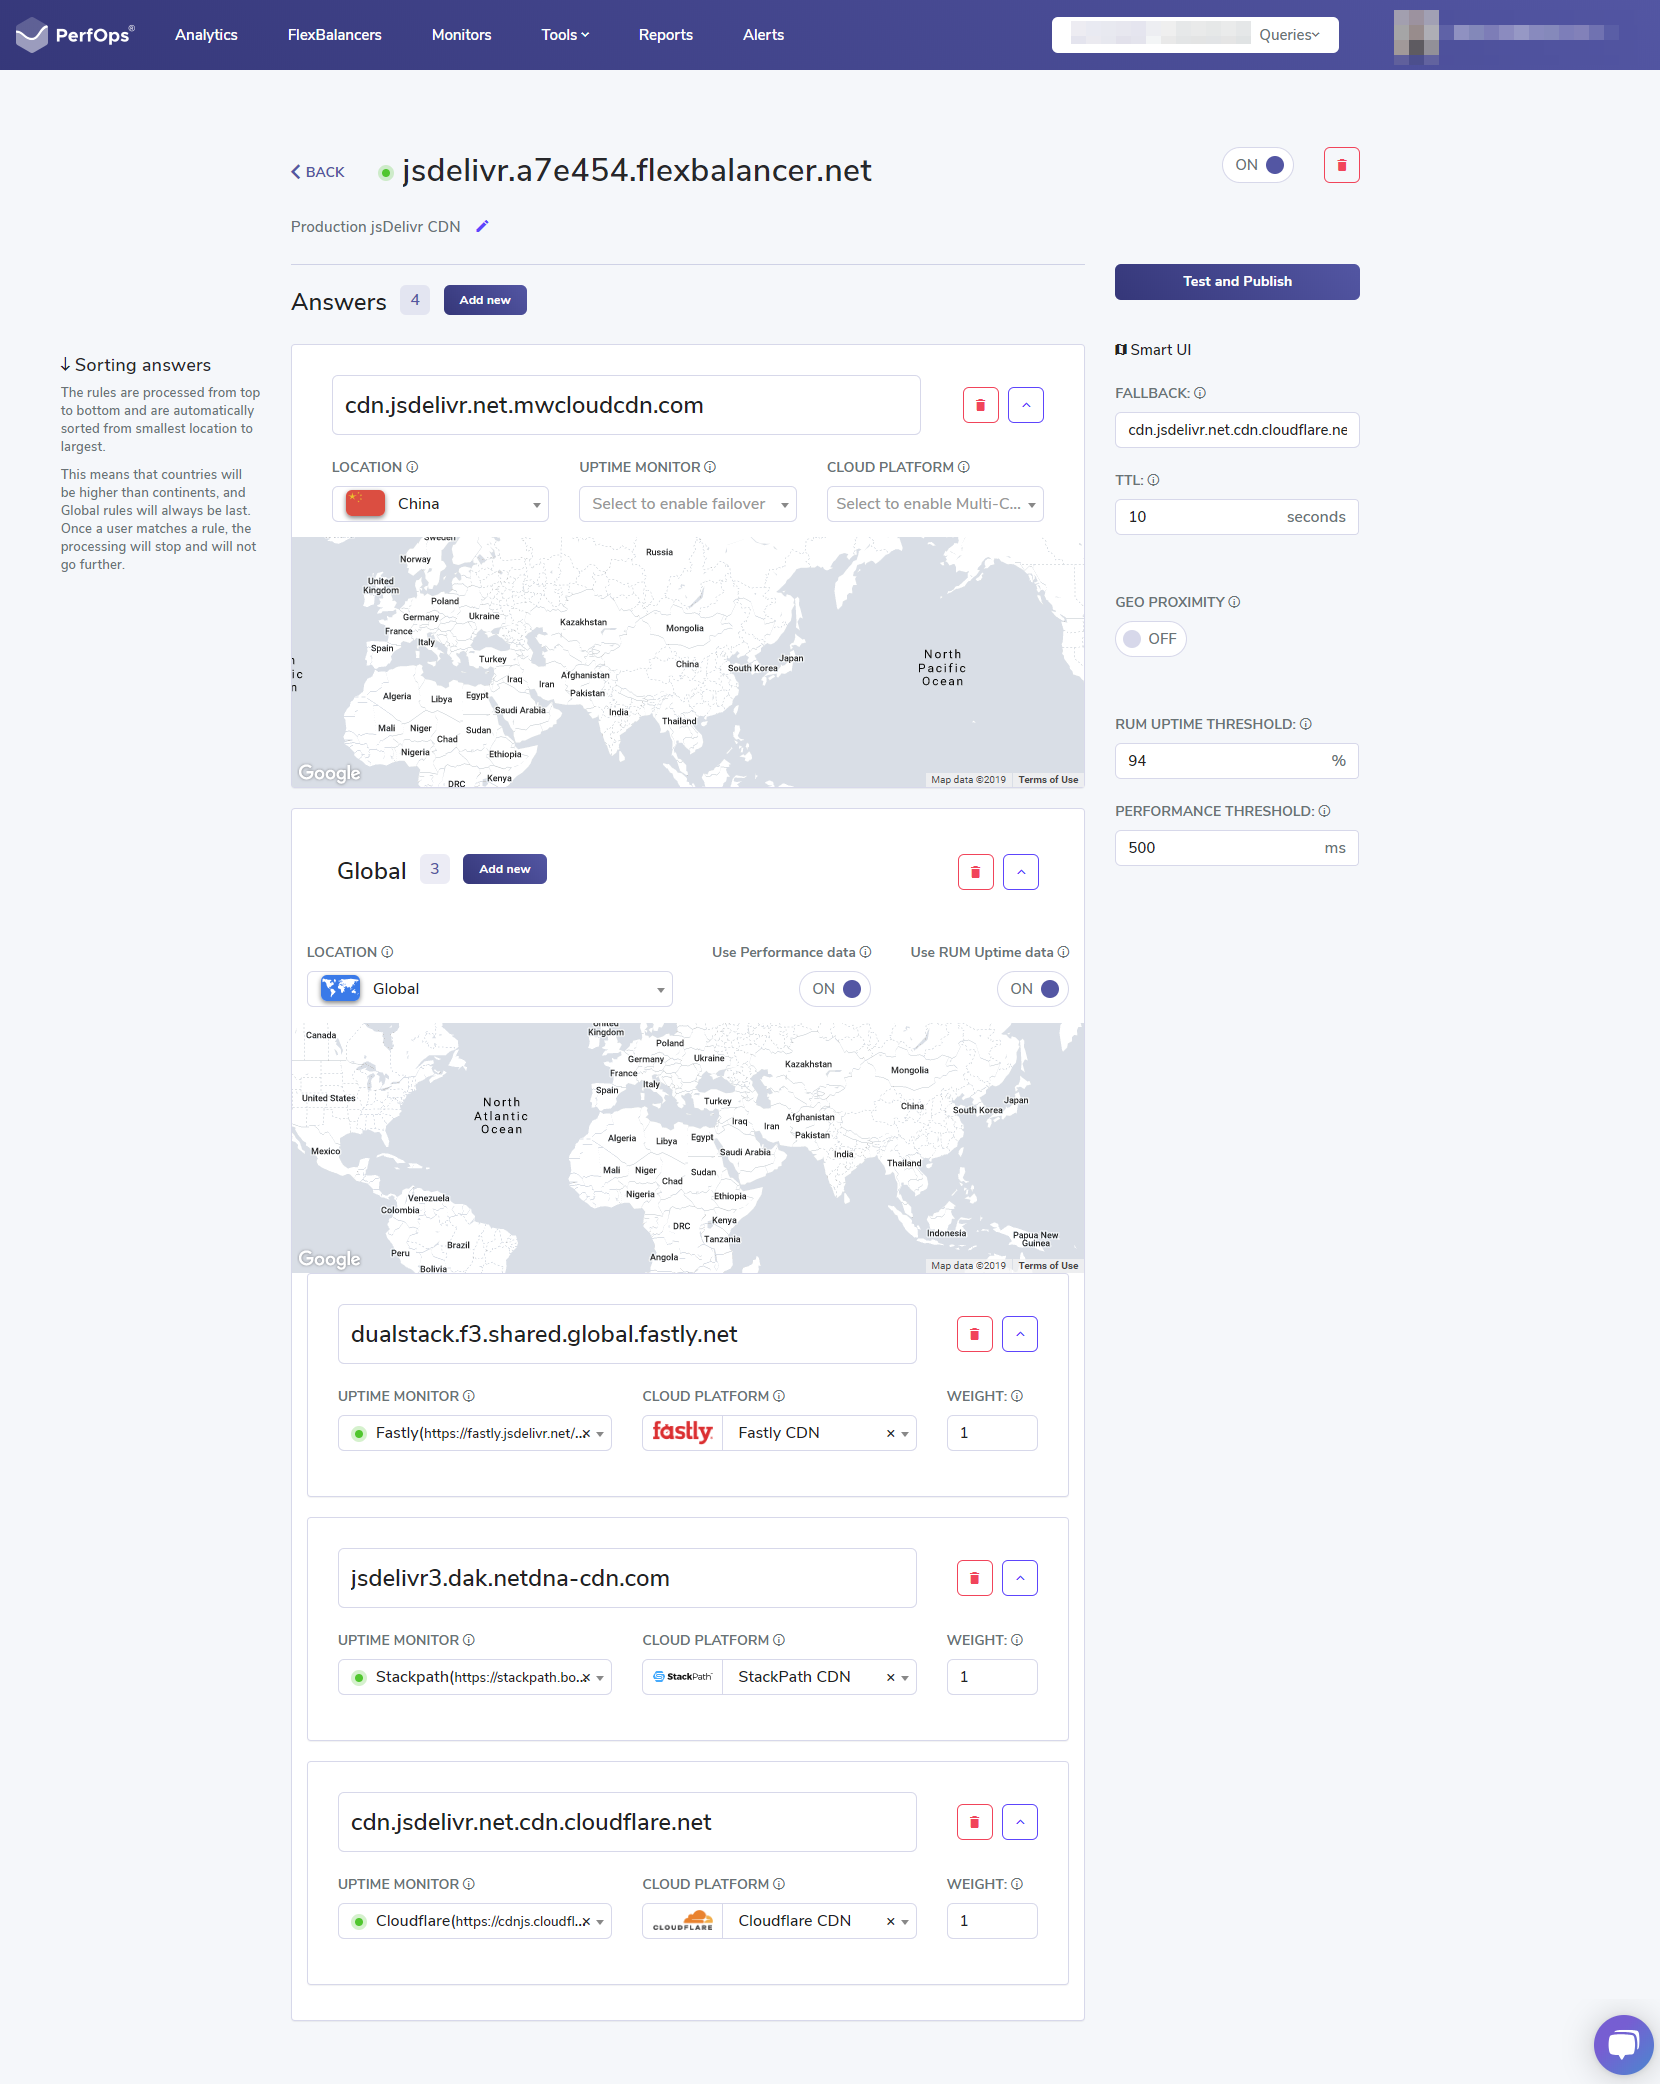Open the Fastly uptime monitor dropdown

pos(474,1433)
